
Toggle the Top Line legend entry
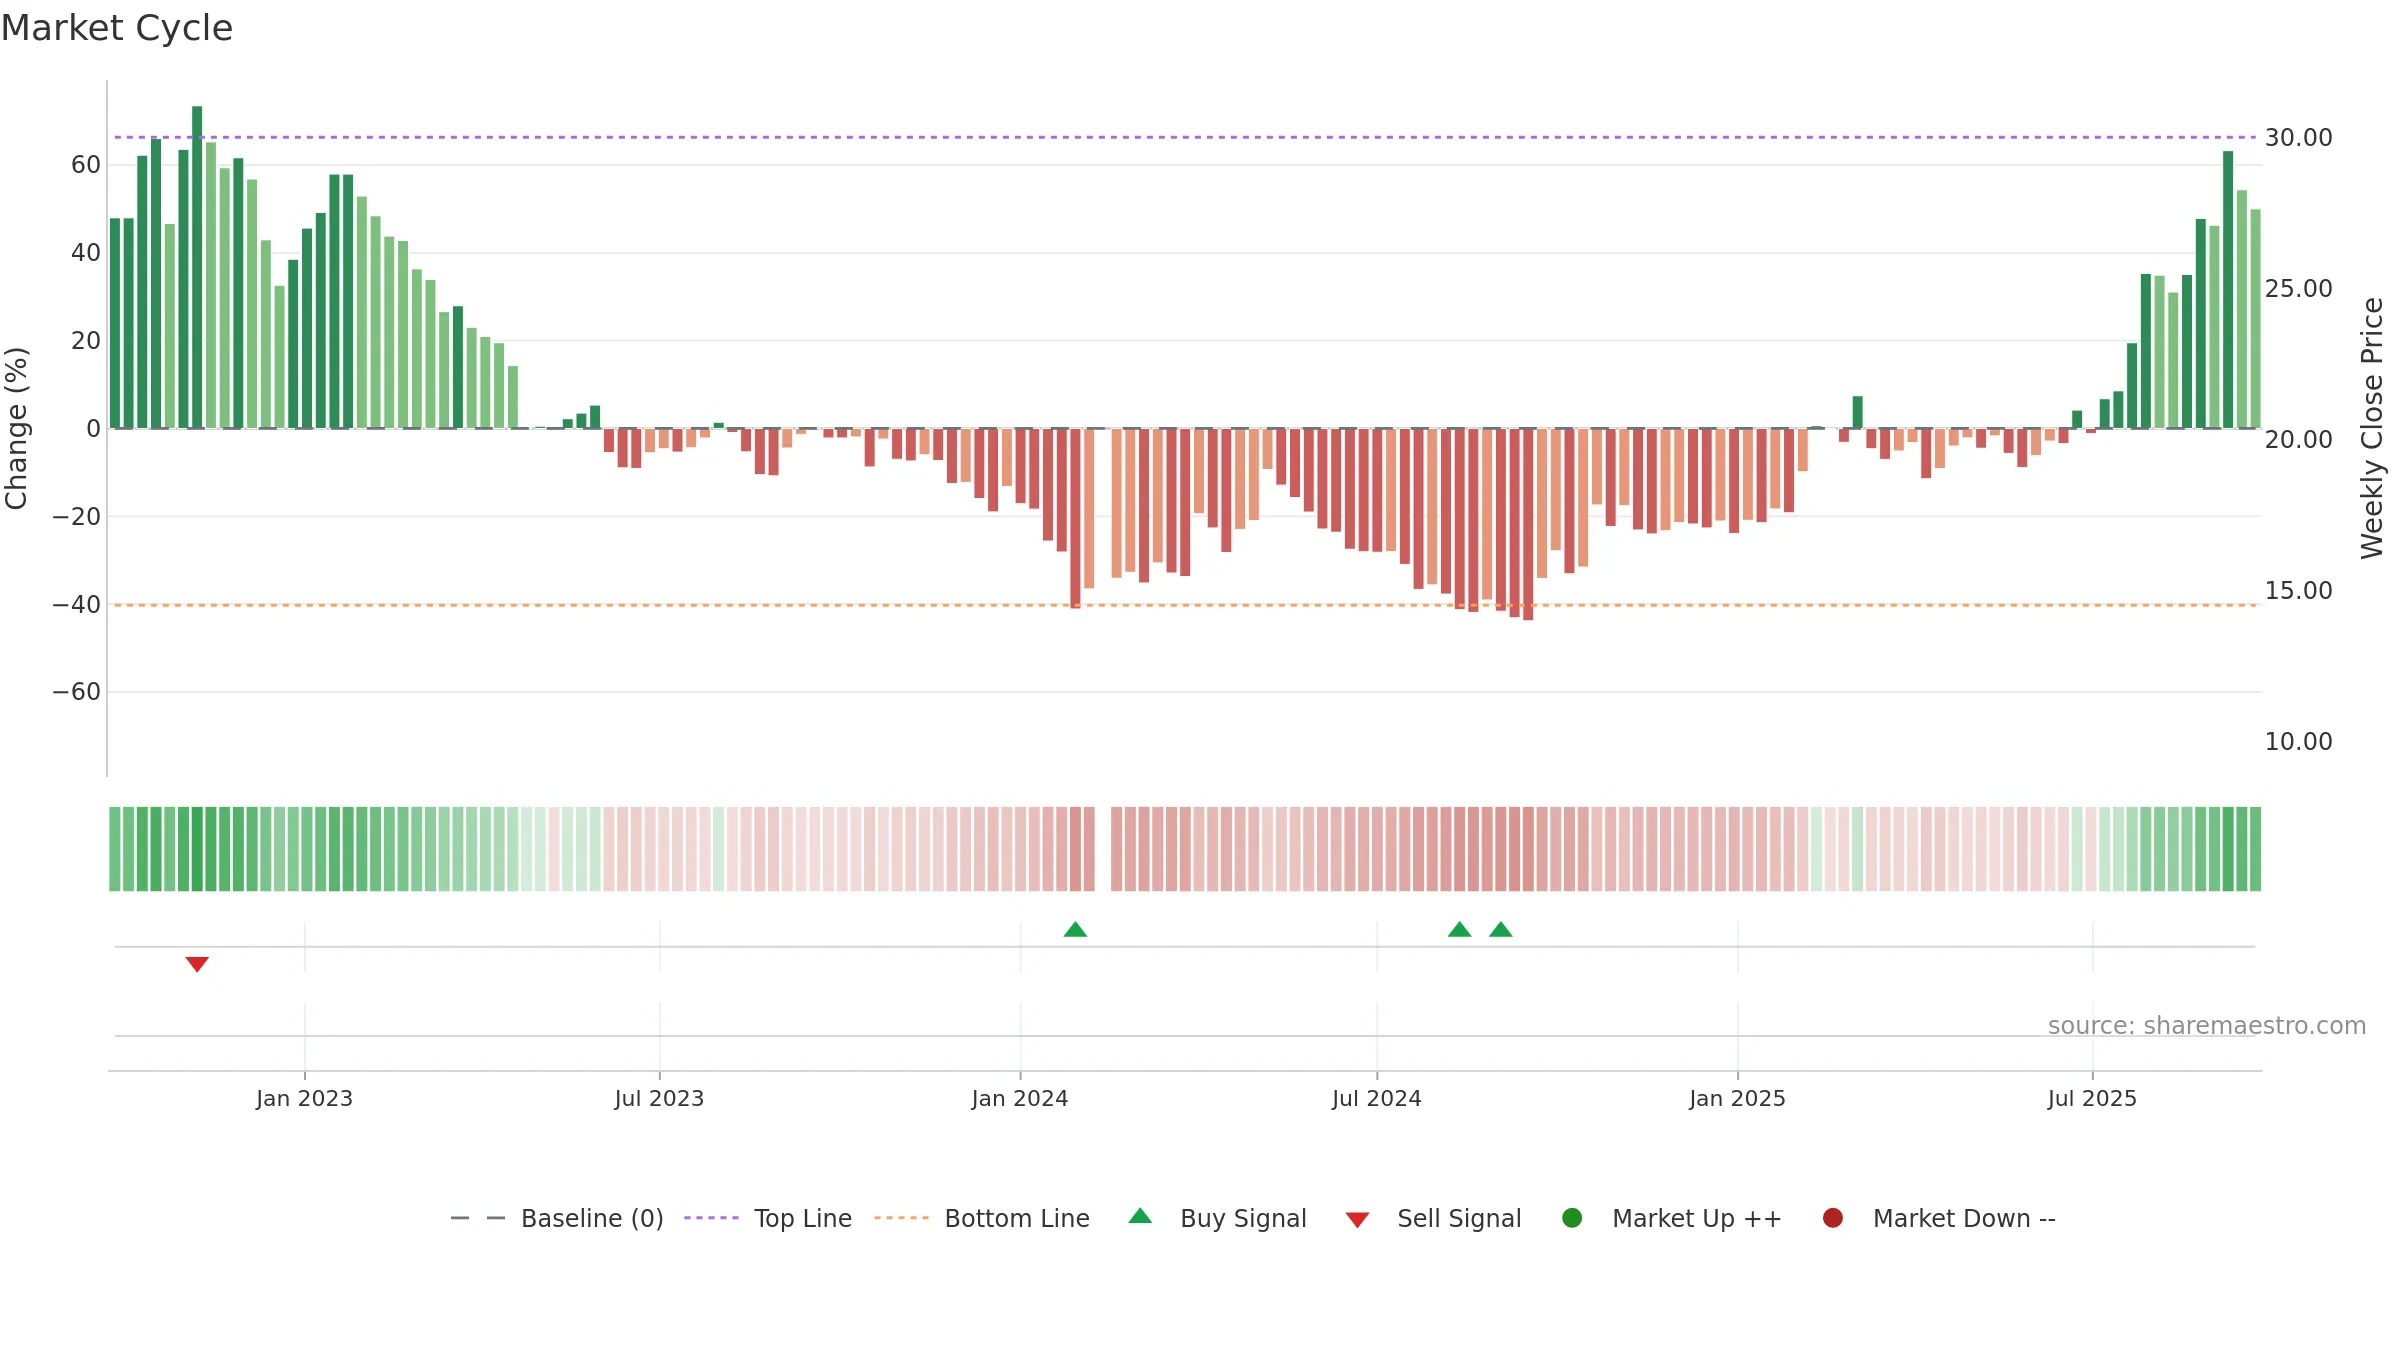pyautogui.click(x=768, y=1218)
